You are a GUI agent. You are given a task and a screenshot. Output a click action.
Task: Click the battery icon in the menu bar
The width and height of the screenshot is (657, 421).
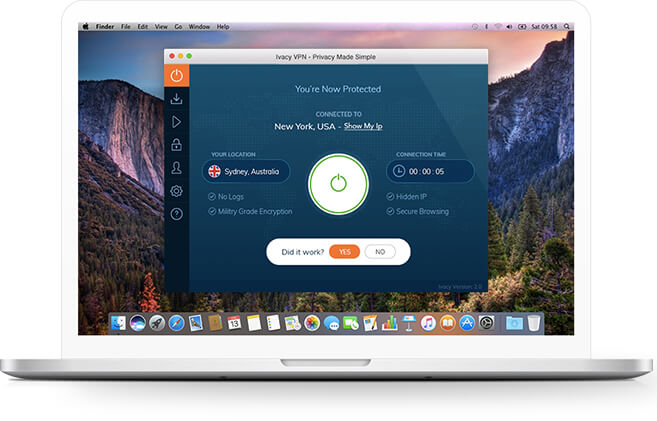522,26
